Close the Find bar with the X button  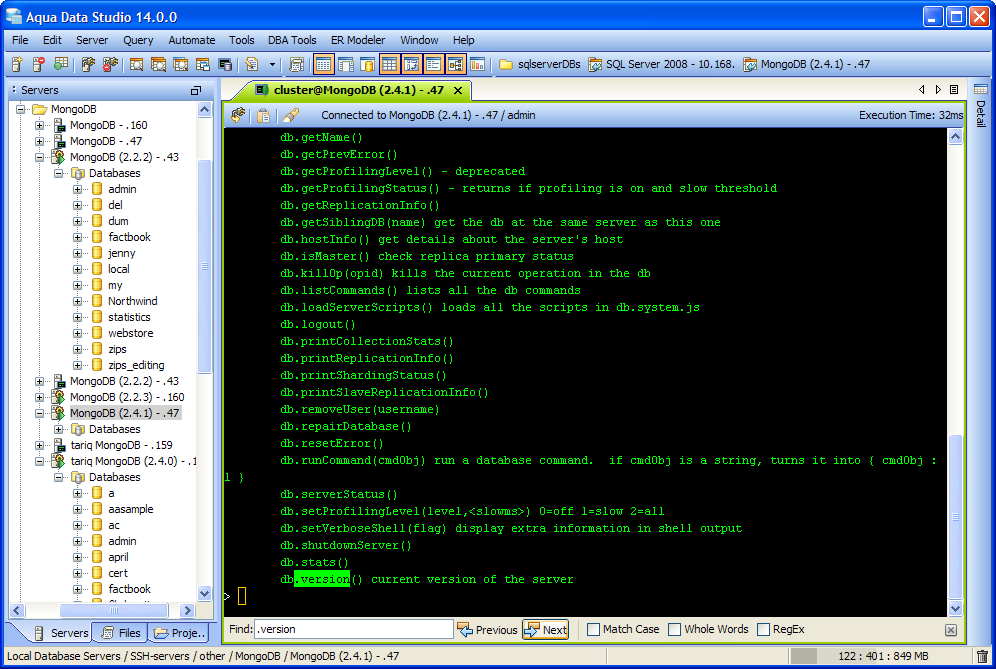(x=951, y=630)
